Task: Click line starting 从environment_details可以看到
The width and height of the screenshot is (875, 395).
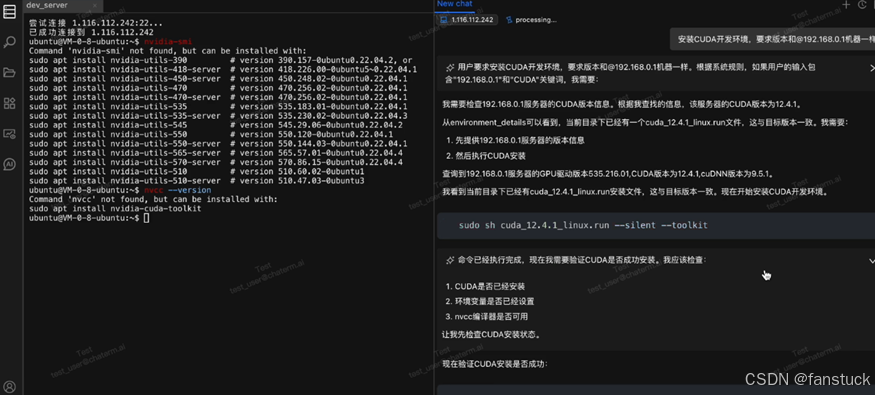Action: point(645,122)
